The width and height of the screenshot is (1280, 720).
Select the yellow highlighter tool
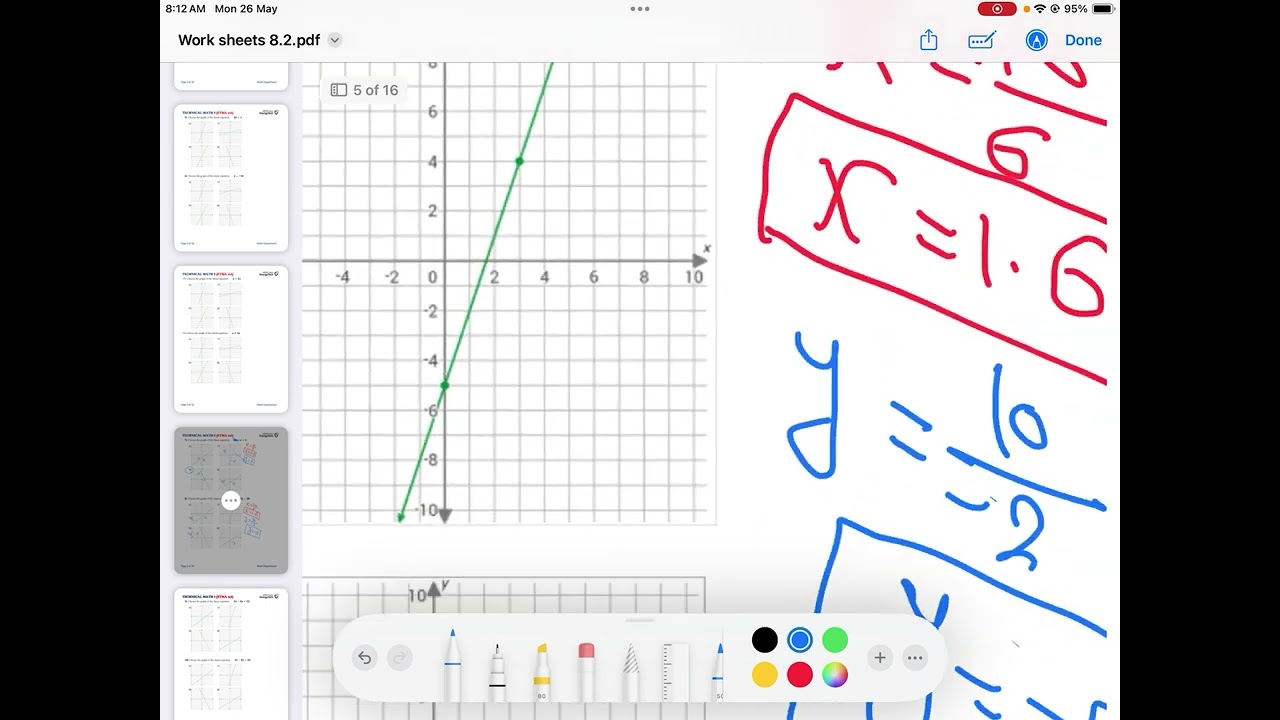[x=542, y=671]
